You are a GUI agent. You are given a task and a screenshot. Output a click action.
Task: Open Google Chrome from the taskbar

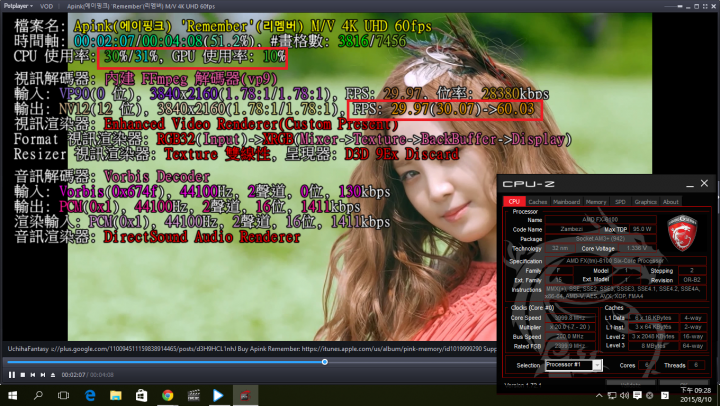coord(168,395)
